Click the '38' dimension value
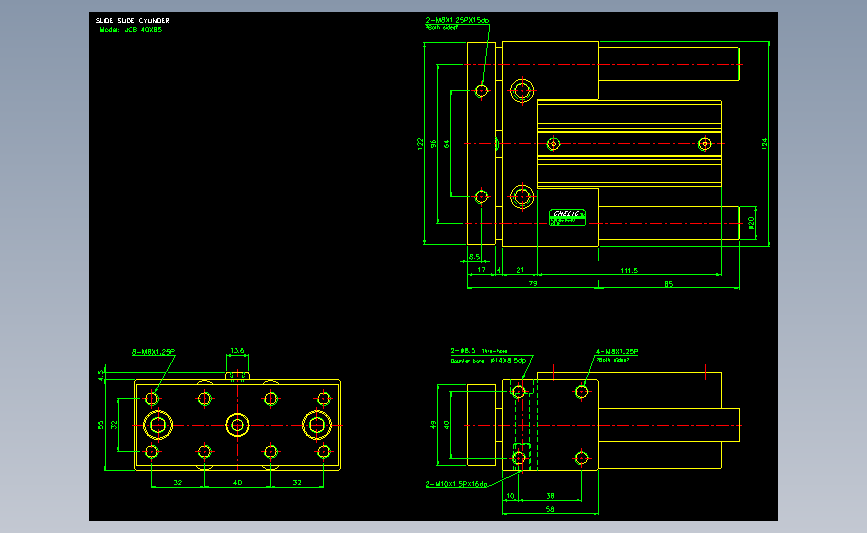 click(x=550, y=496)
